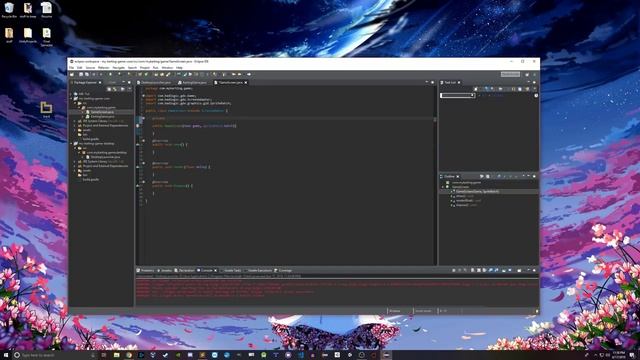The height and width of the screenshot is (360, 640).
Task: Click the Quick Access field
Action: [510, 74]
